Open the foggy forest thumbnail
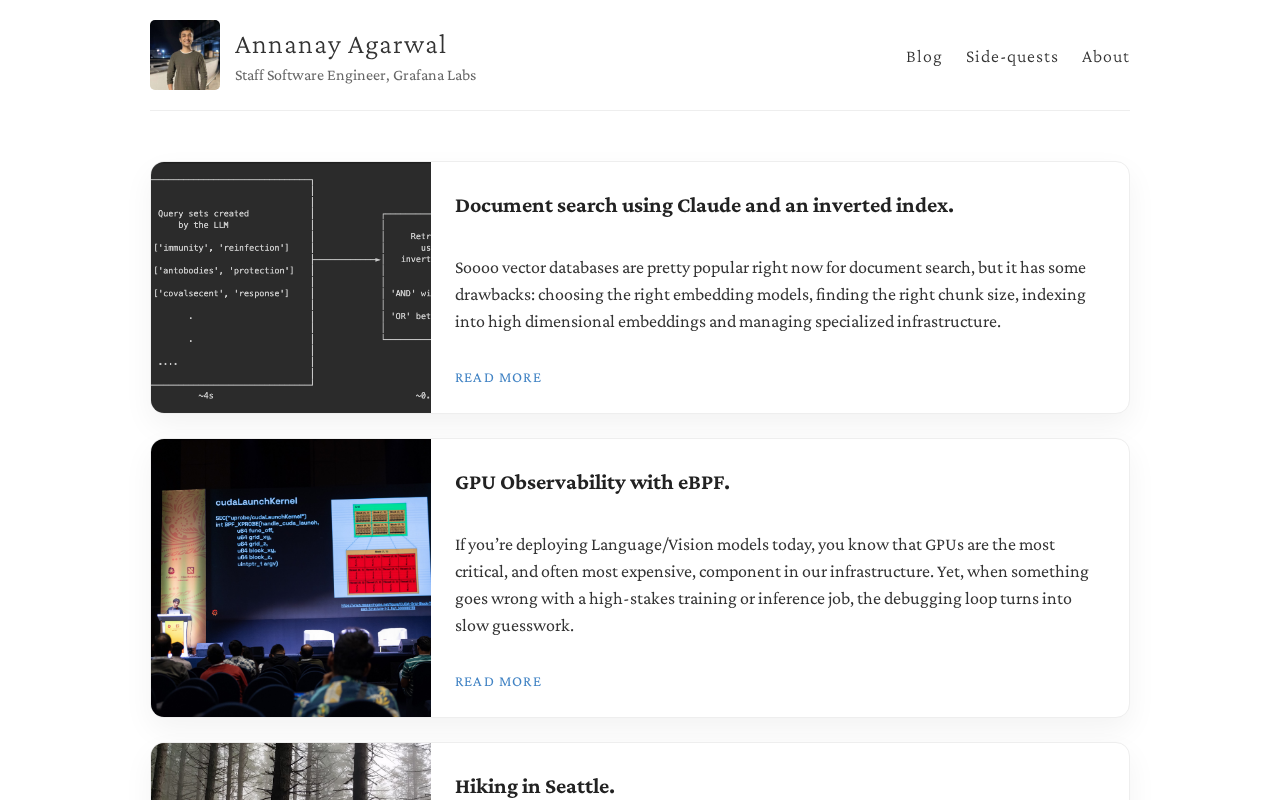 291,771
